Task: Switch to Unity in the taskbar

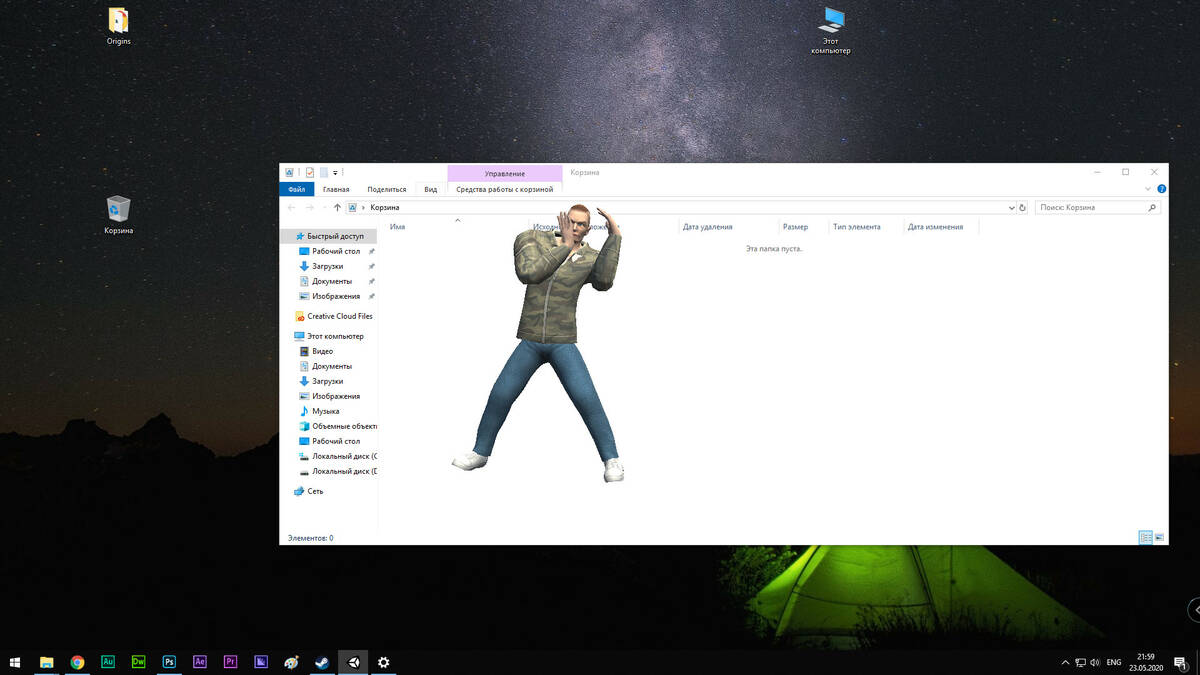Action: click(x=353, y=662)
